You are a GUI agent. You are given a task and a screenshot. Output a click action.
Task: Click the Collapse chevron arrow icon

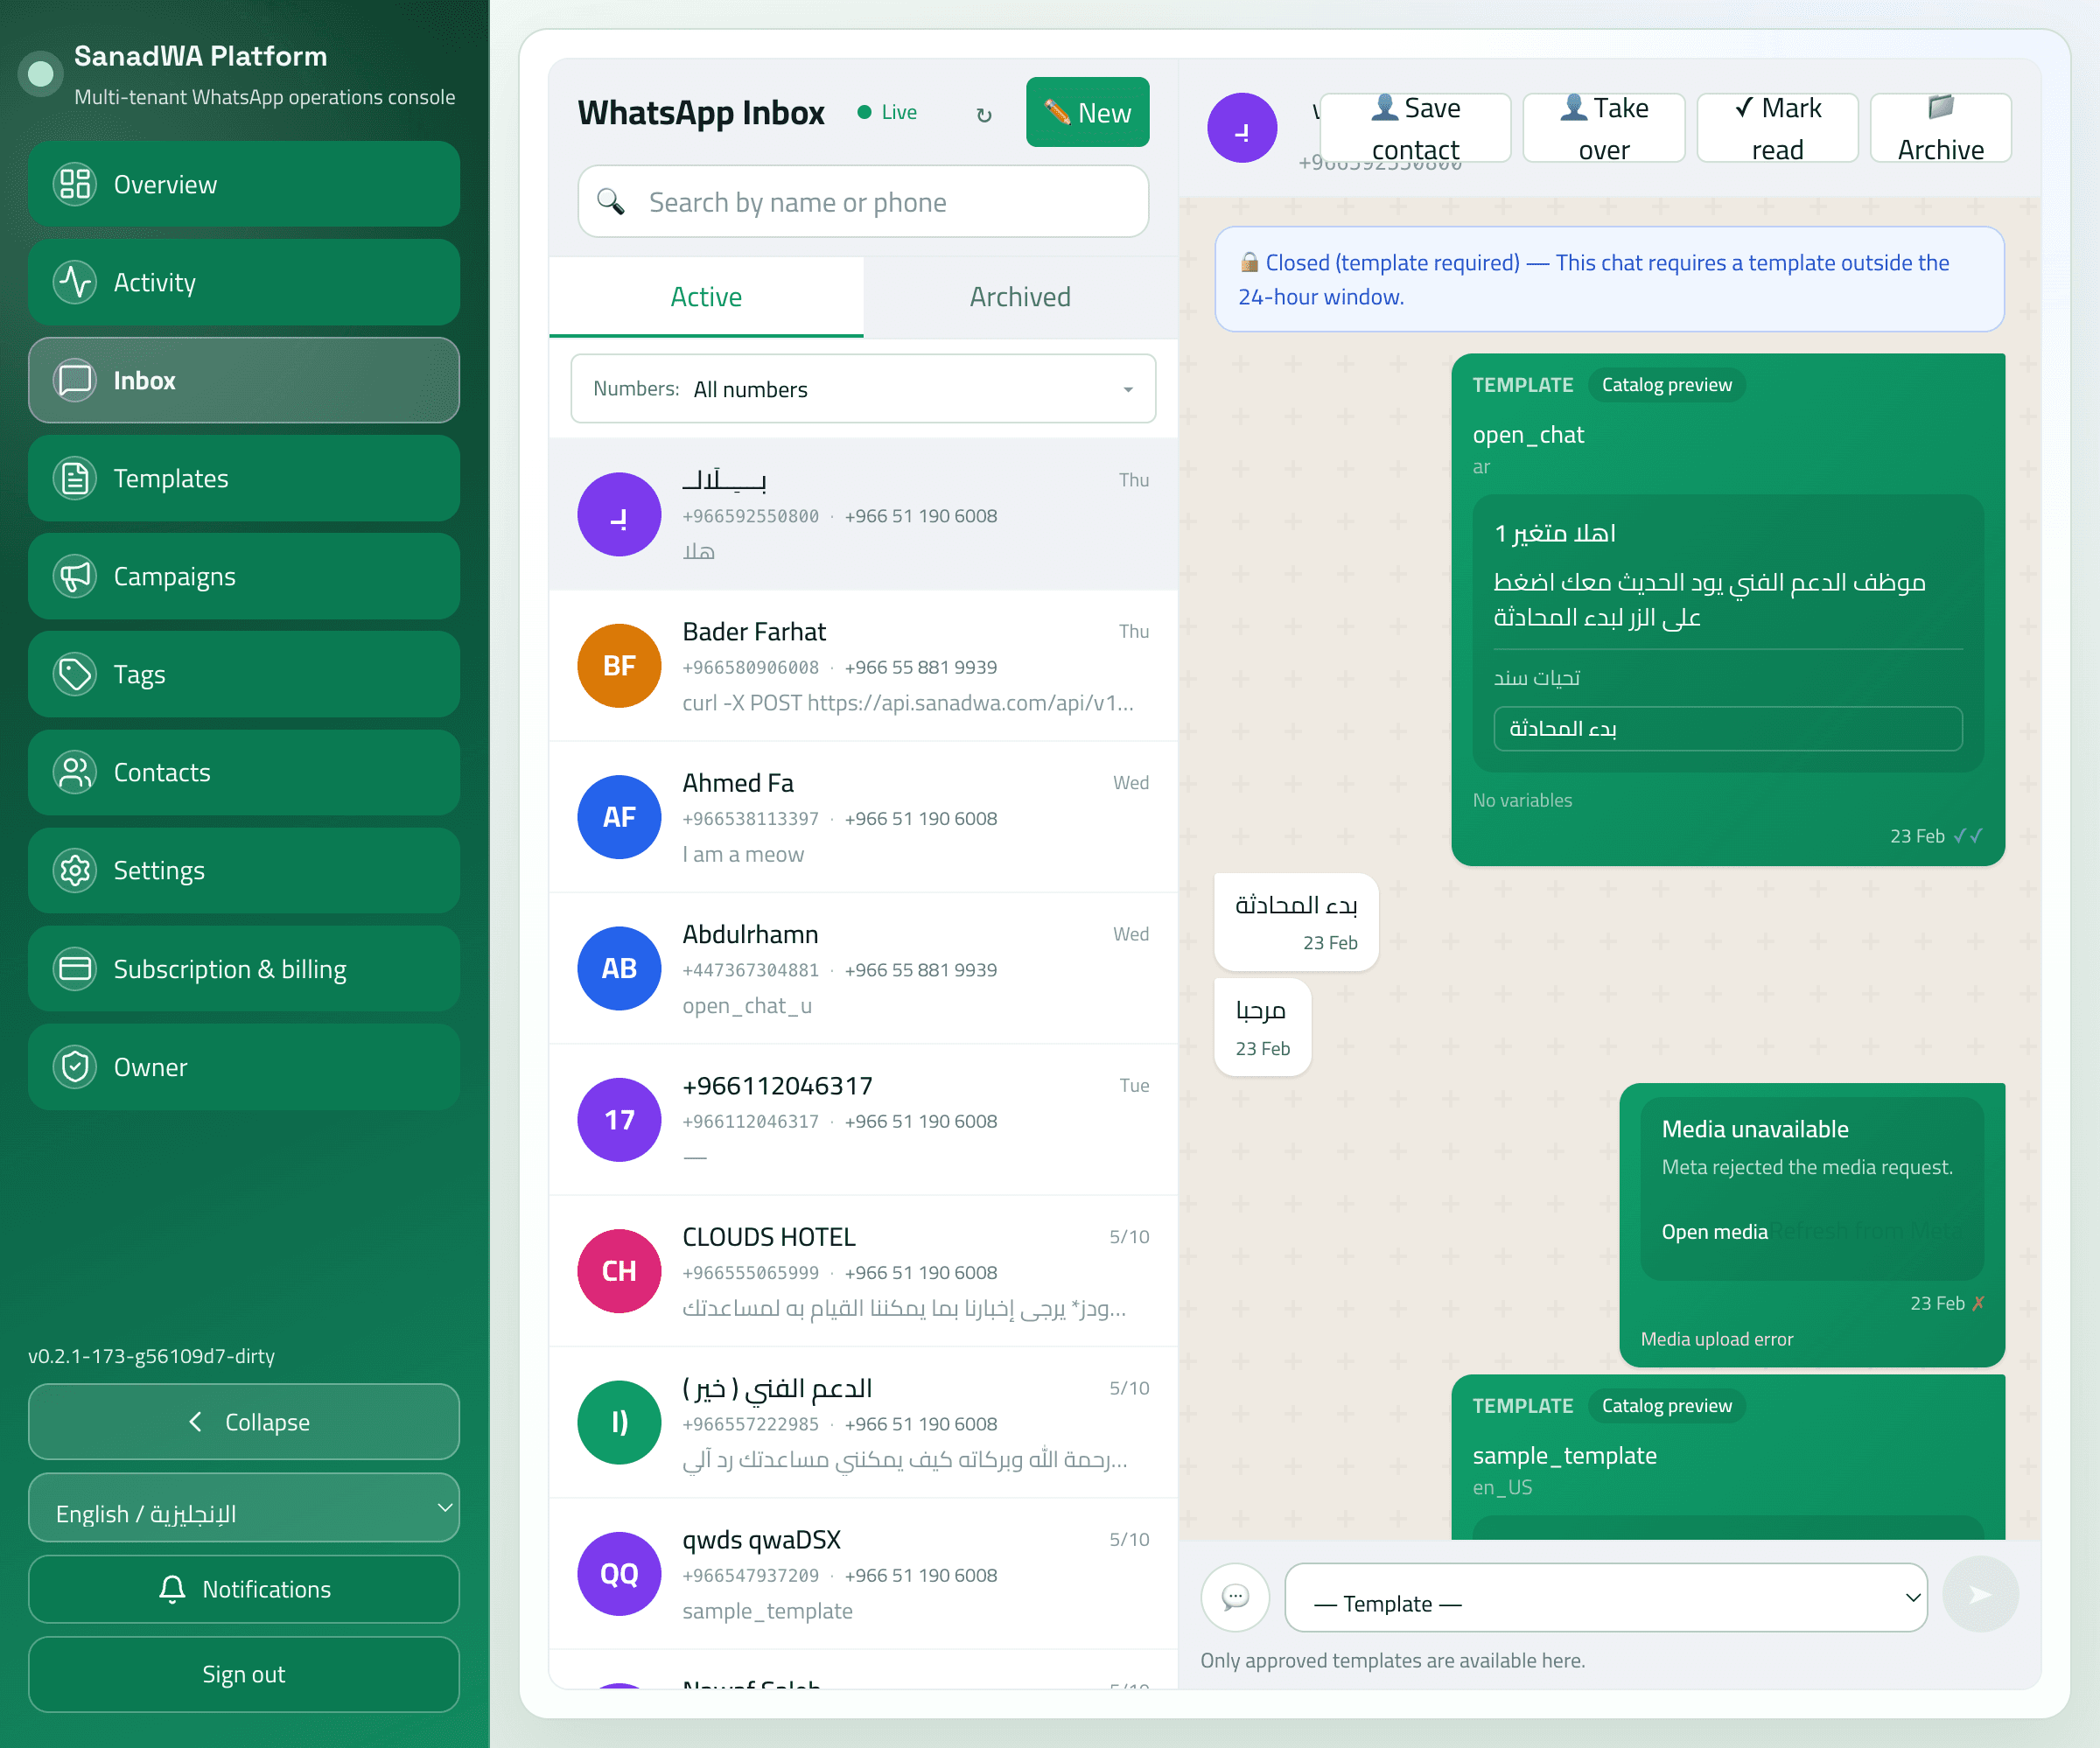(x=195, y=1421)
